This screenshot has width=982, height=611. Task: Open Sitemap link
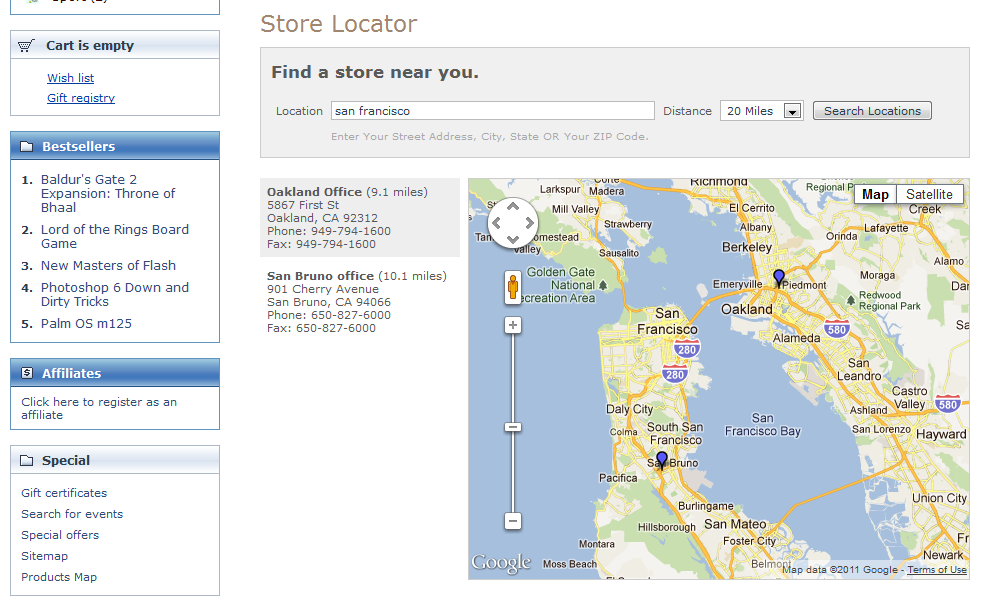click(x=44, y=556)
